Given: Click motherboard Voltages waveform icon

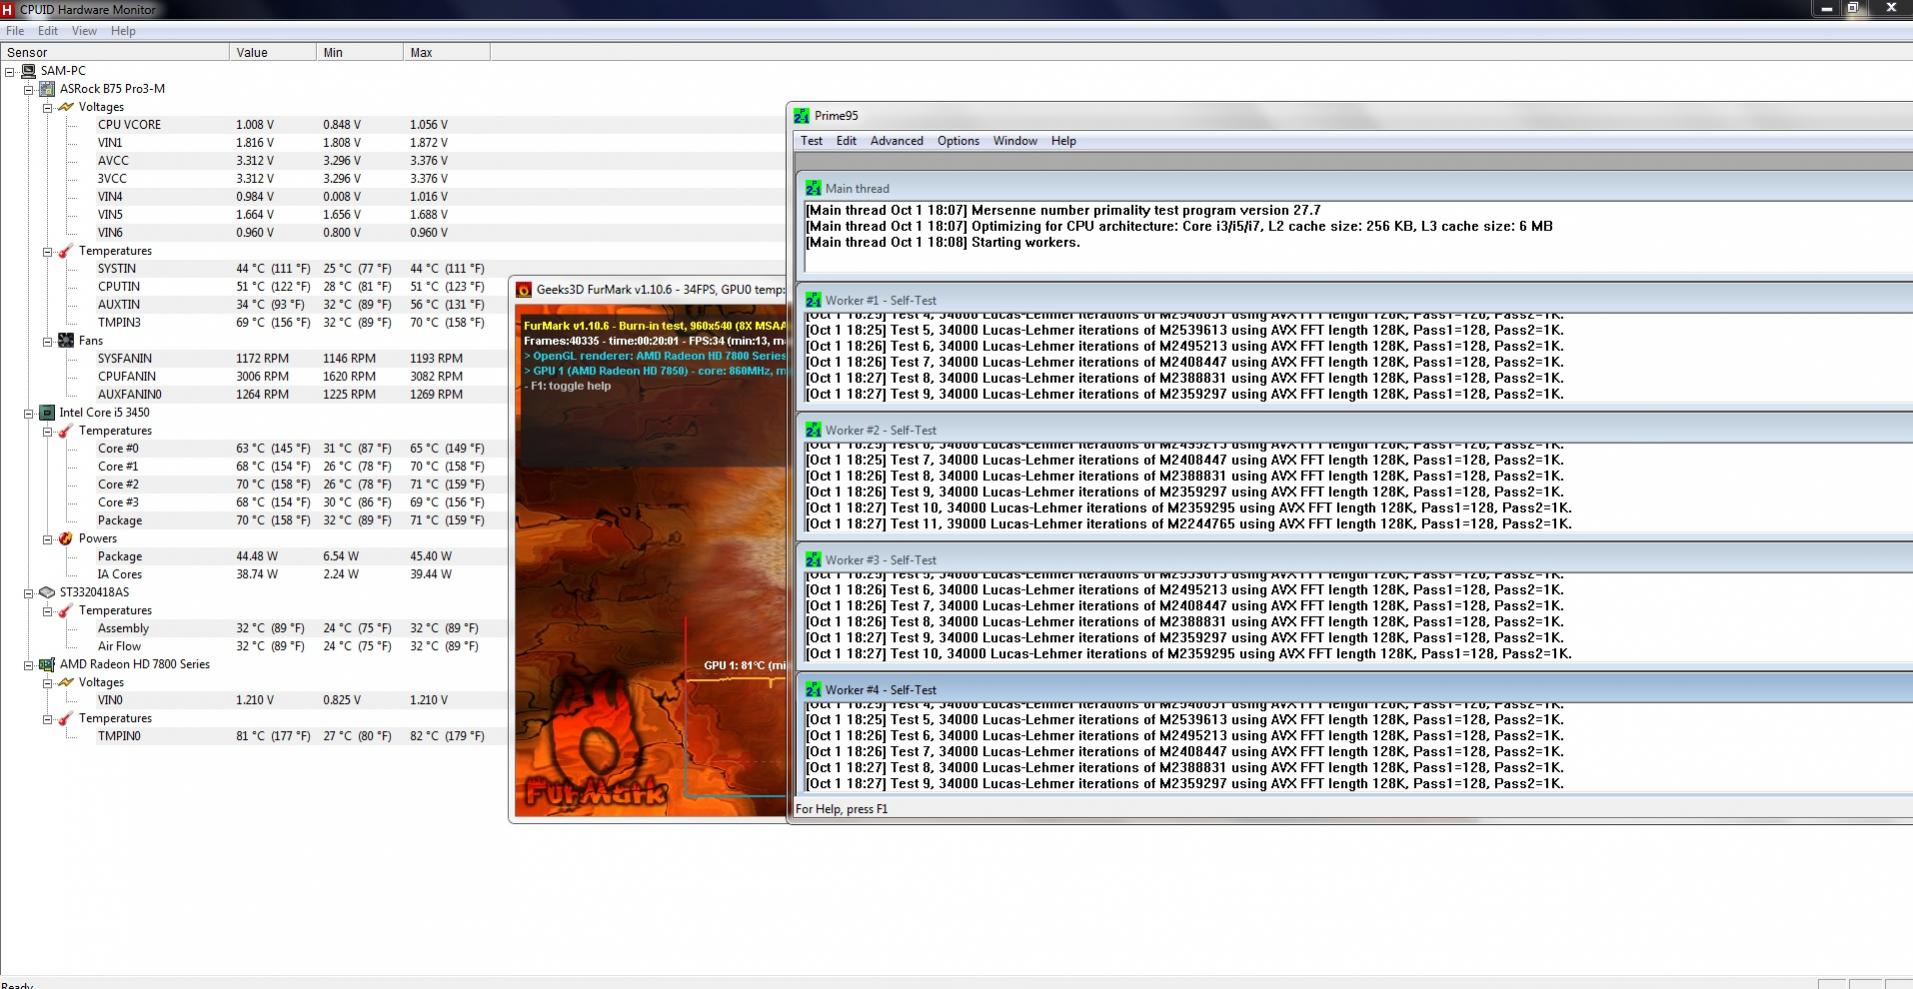Looking at the screenshot, I should click(66, 107).
